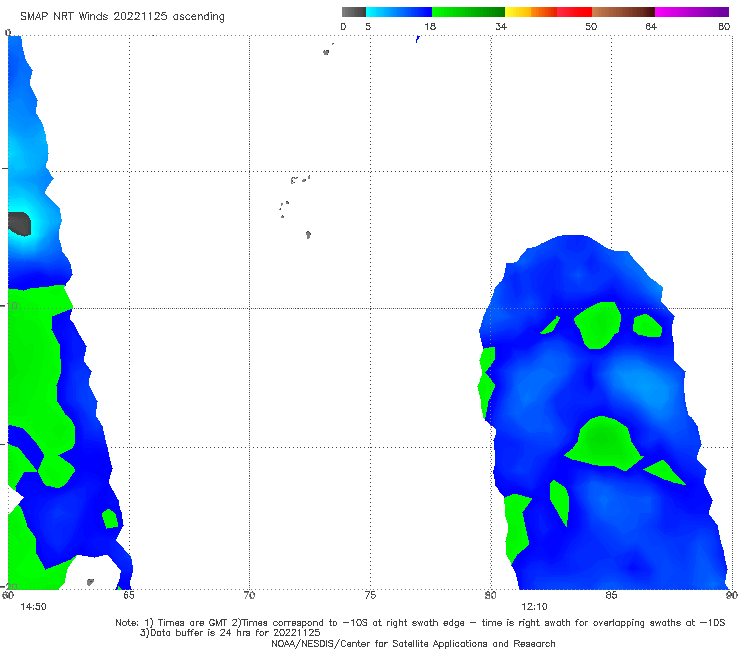
Task: Click the latitude label '-10' on left axis
Action: point(9,305)
